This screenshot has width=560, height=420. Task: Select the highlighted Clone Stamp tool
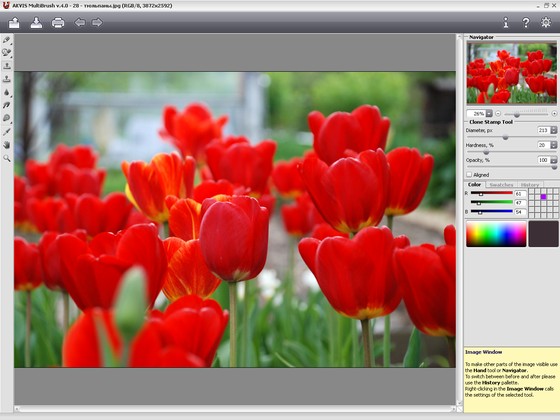pos(7,66)
